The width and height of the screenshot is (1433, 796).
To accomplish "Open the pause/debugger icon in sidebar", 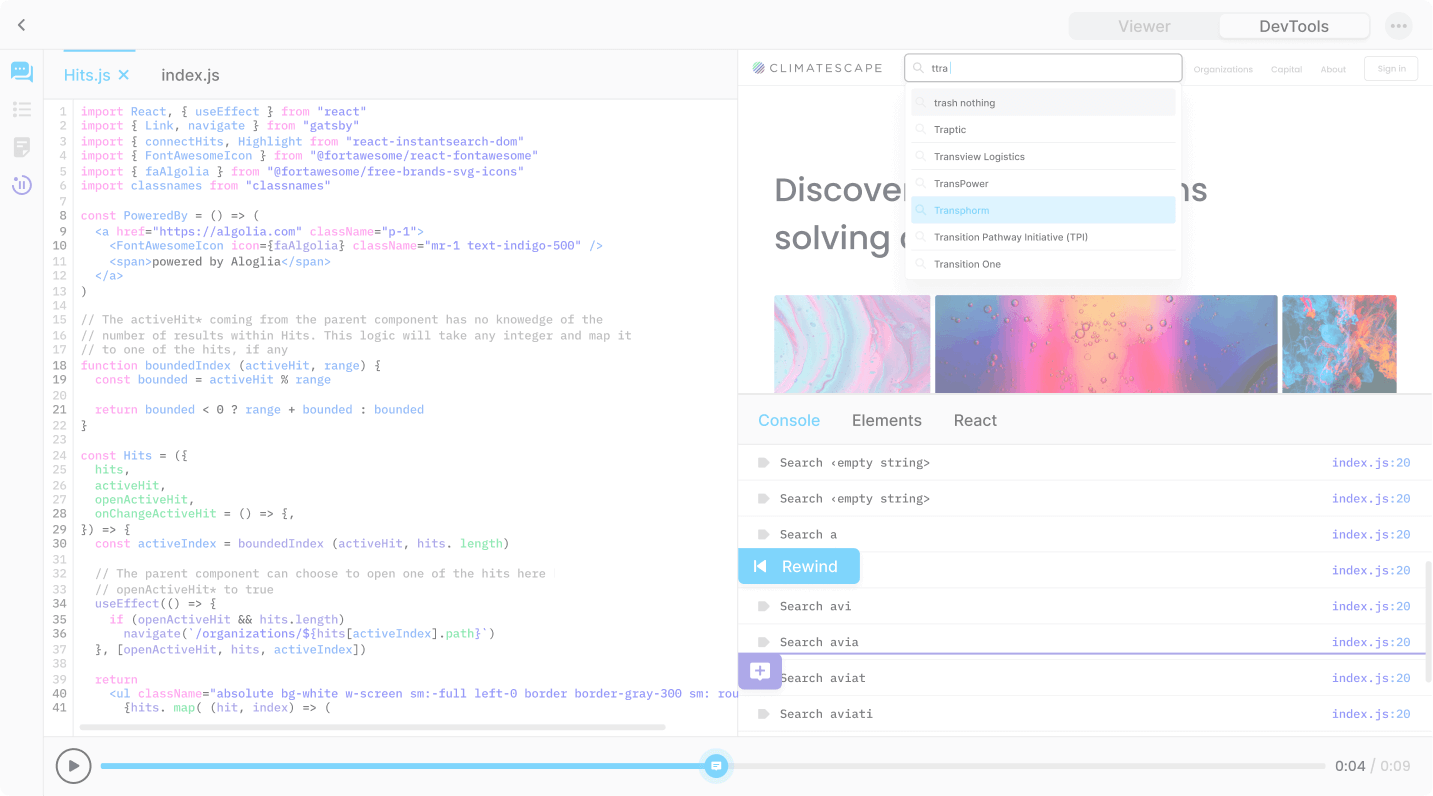I will 22,184.
